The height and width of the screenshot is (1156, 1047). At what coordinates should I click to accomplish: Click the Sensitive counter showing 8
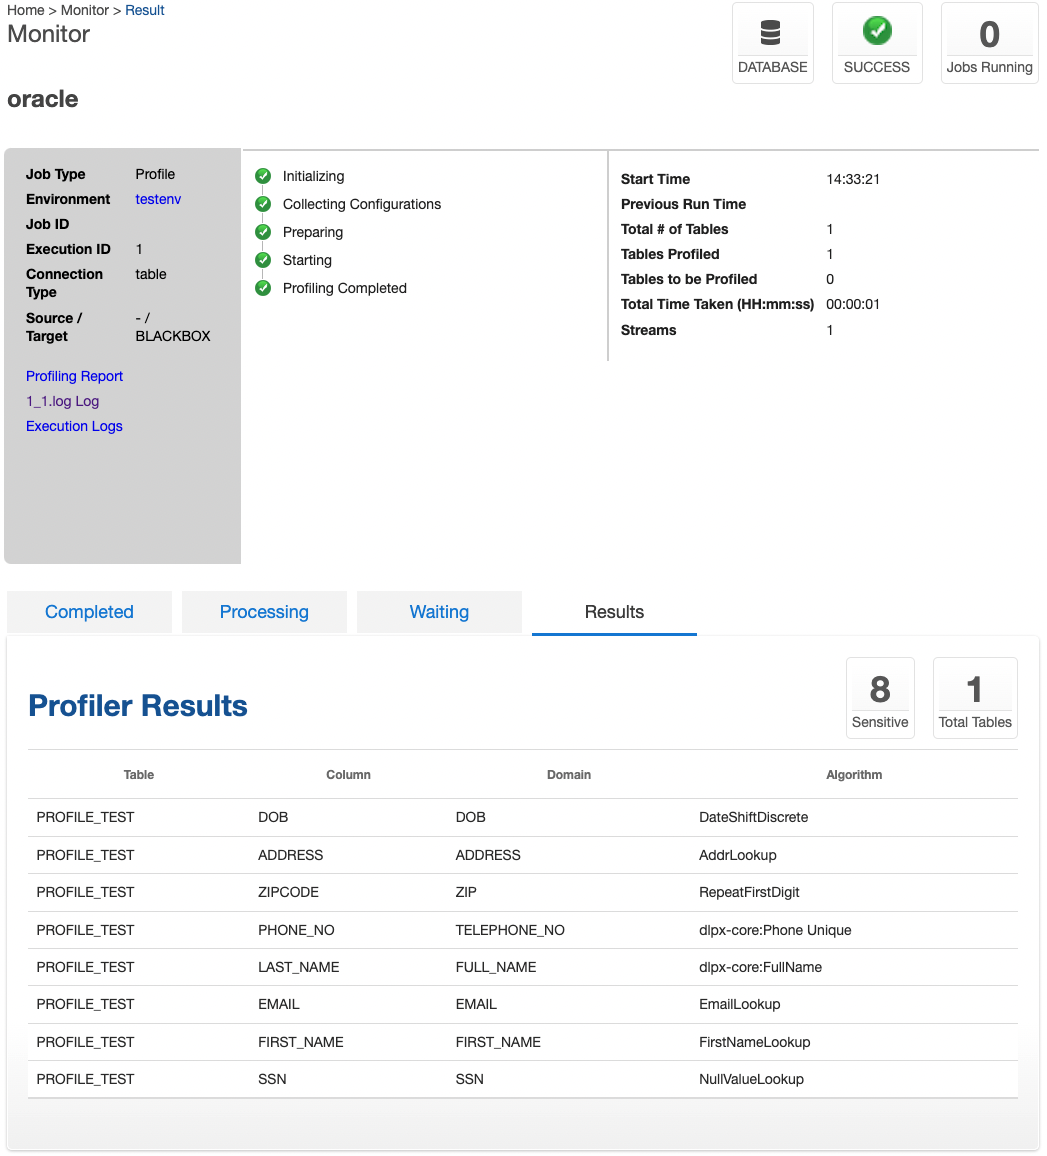pyautogui.click(x=879, y=697)
